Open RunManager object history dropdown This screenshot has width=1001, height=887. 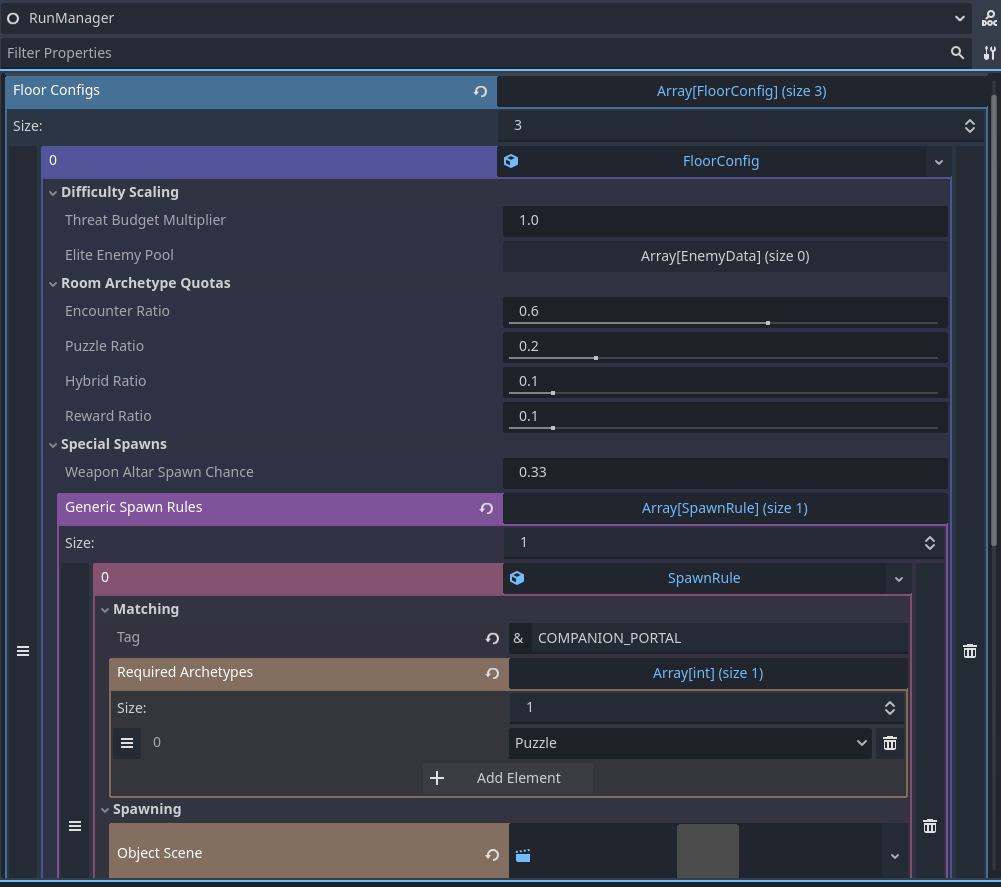click(x=960, y=19)
